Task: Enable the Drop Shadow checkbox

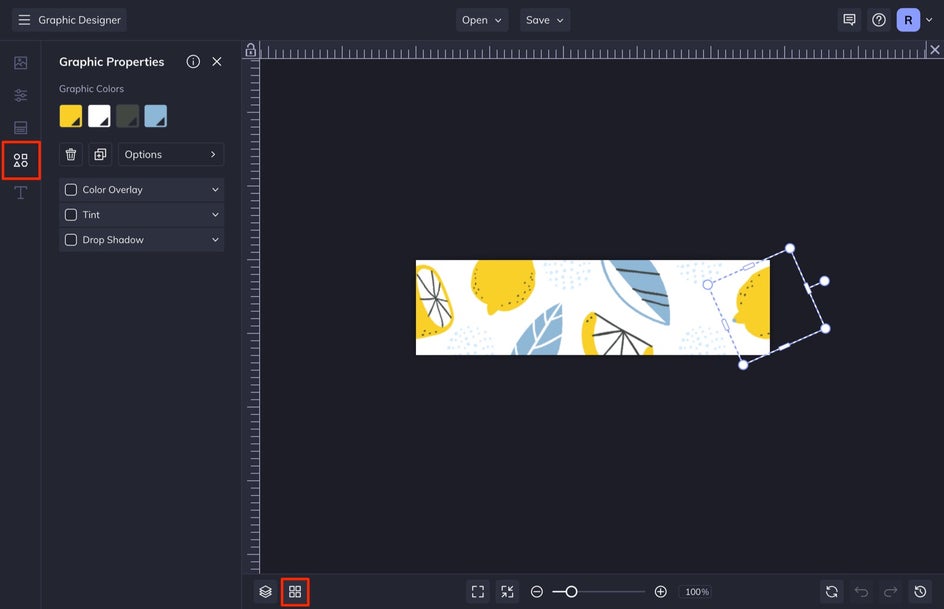Action: point(71,240)
